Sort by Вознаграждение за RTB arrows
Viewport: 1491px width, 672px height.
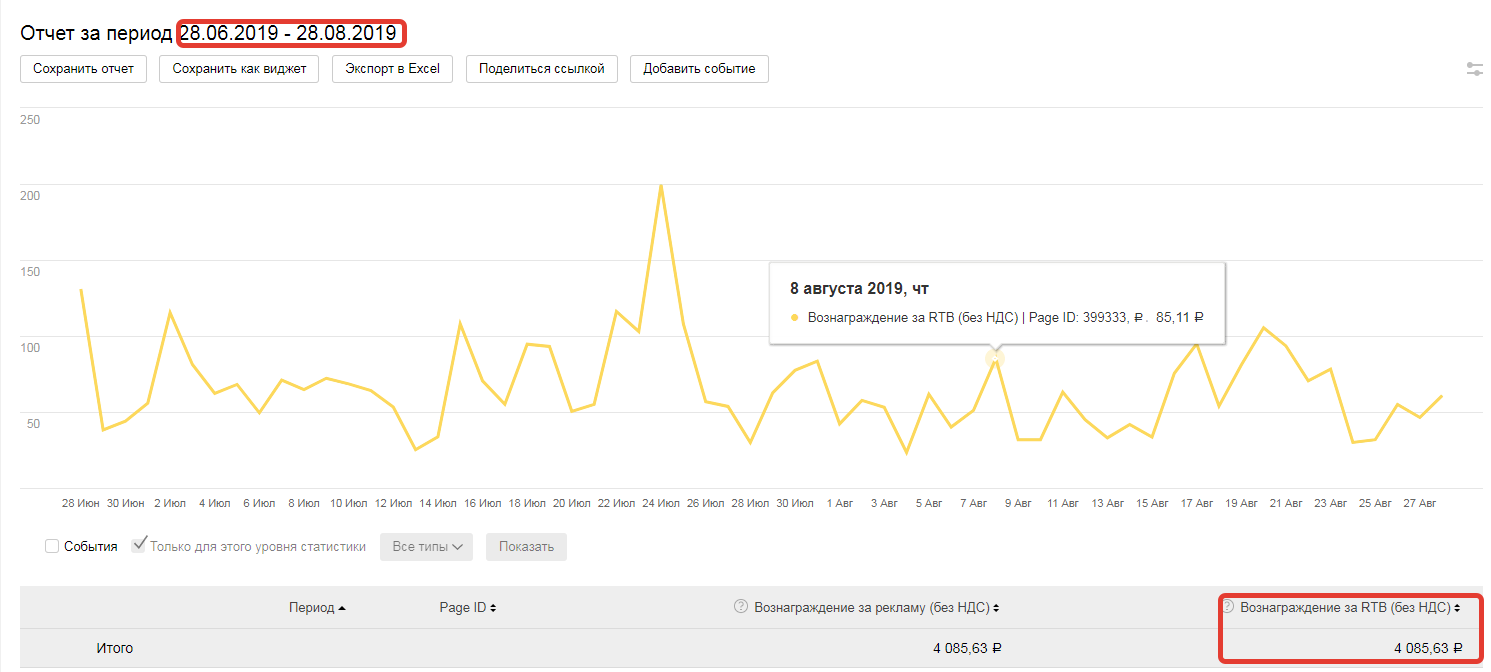(1457, 608)
